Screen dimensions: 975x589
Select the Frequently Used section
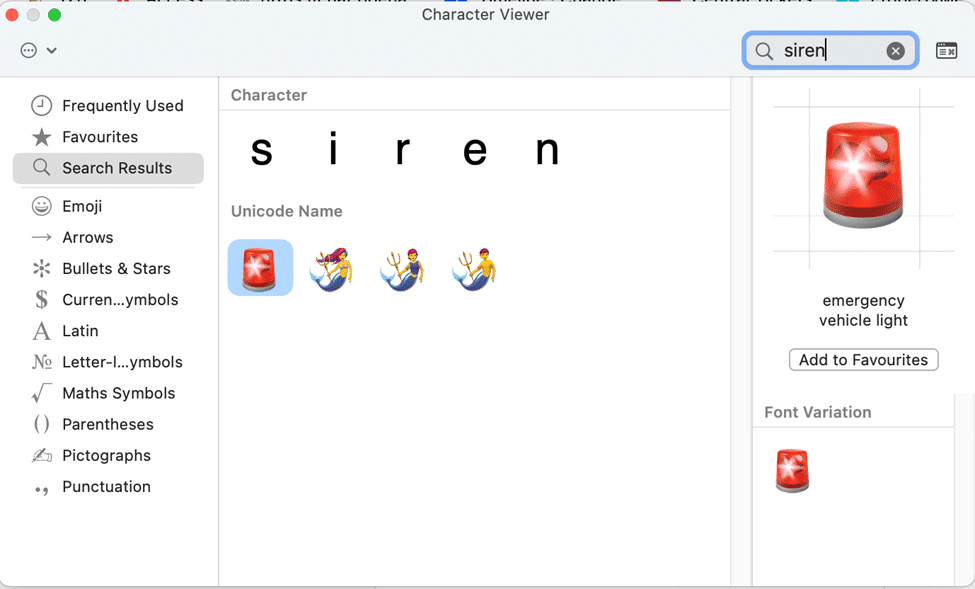[122, 105]
